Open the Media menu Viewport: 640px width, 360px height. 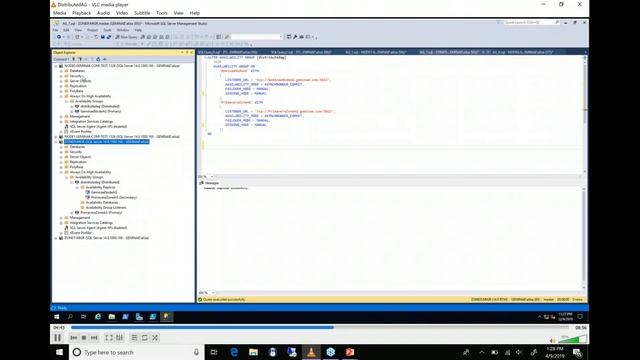60,13
